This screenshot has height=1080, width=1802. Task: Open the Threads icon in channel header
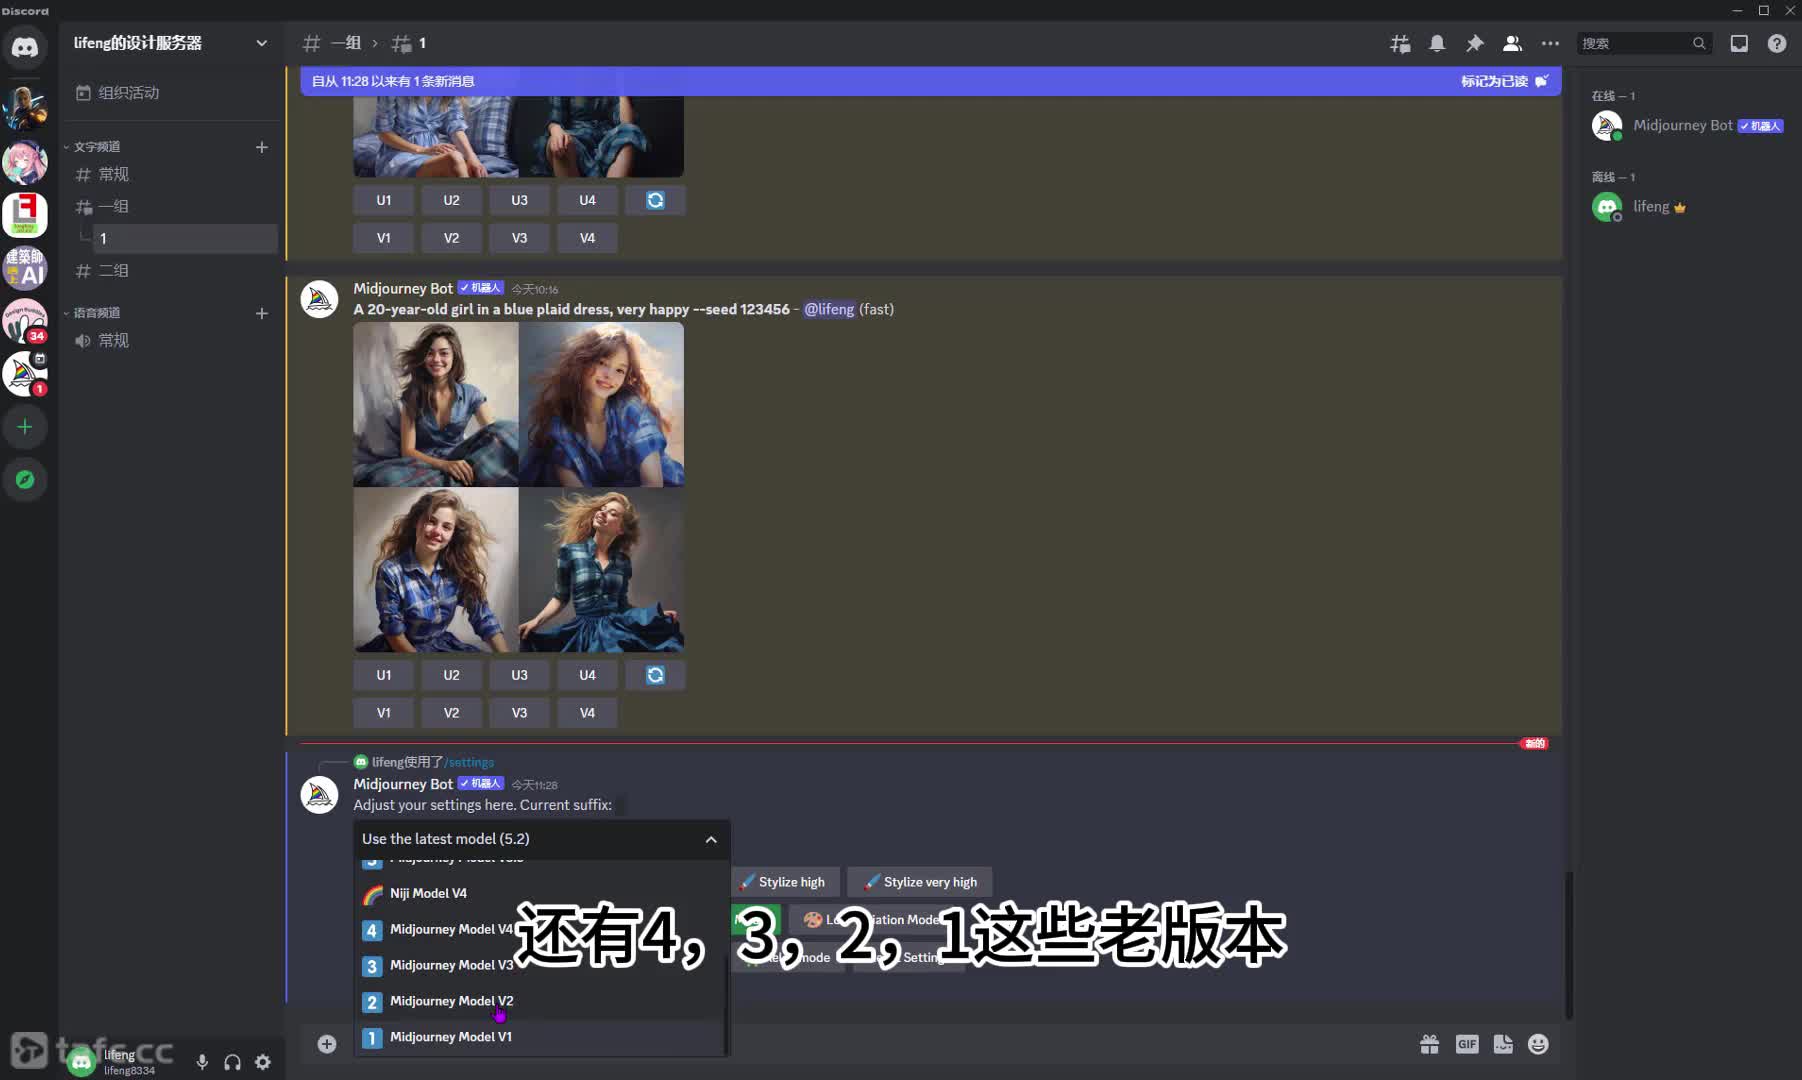(1400, 43)
